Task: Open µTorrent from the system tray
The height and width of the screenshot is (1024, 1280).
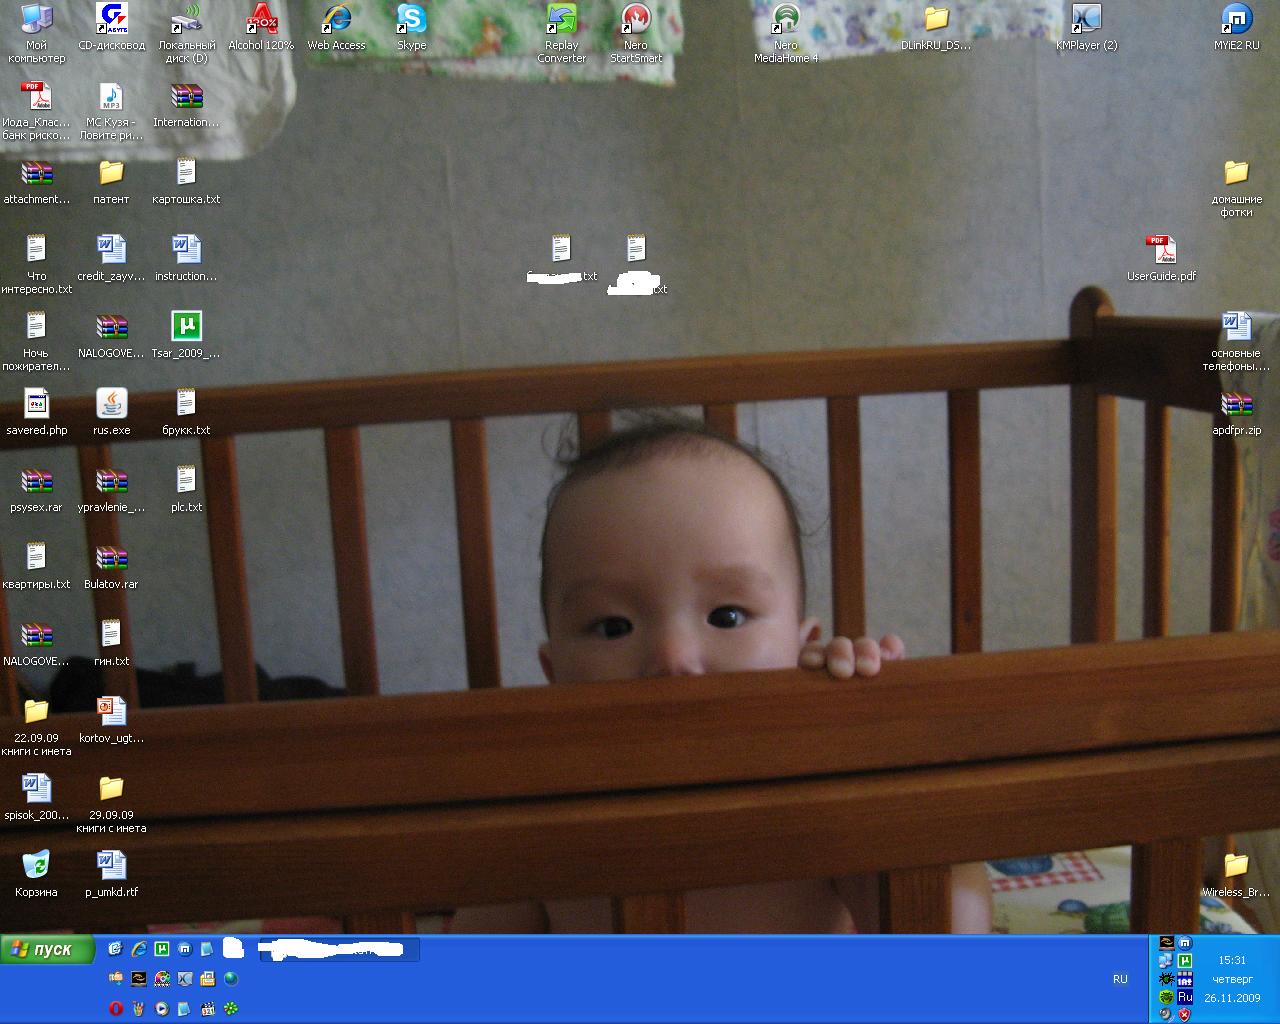Action: tap(1185, 959)
